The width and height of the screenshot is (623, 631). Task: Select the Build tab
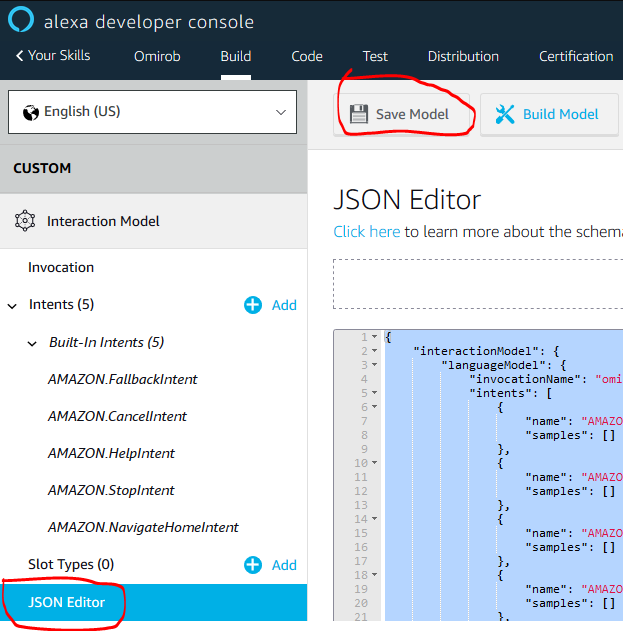[236, 56]
